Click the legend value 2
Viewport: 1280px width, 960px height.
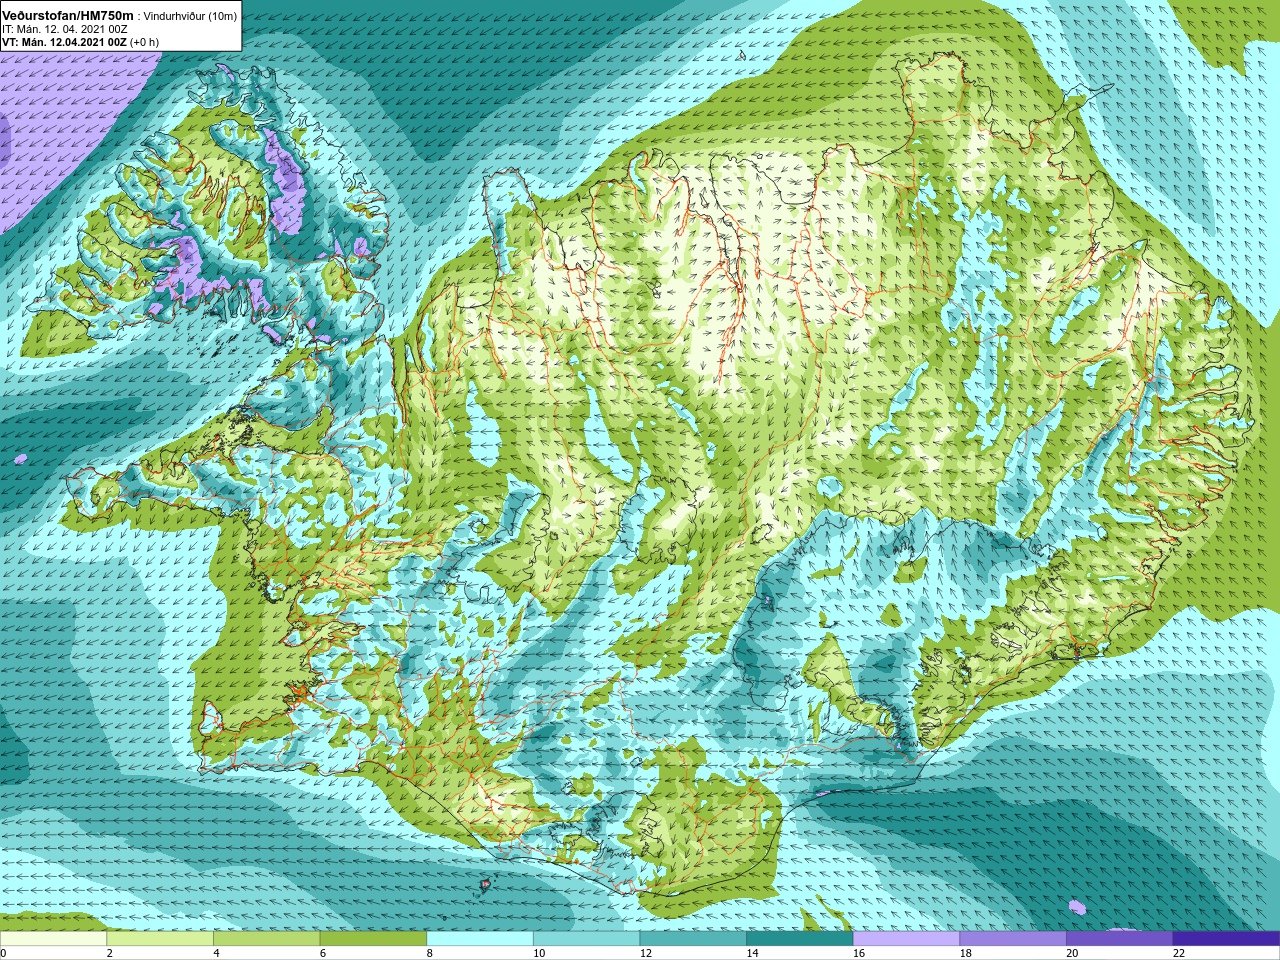click(110, 953)
